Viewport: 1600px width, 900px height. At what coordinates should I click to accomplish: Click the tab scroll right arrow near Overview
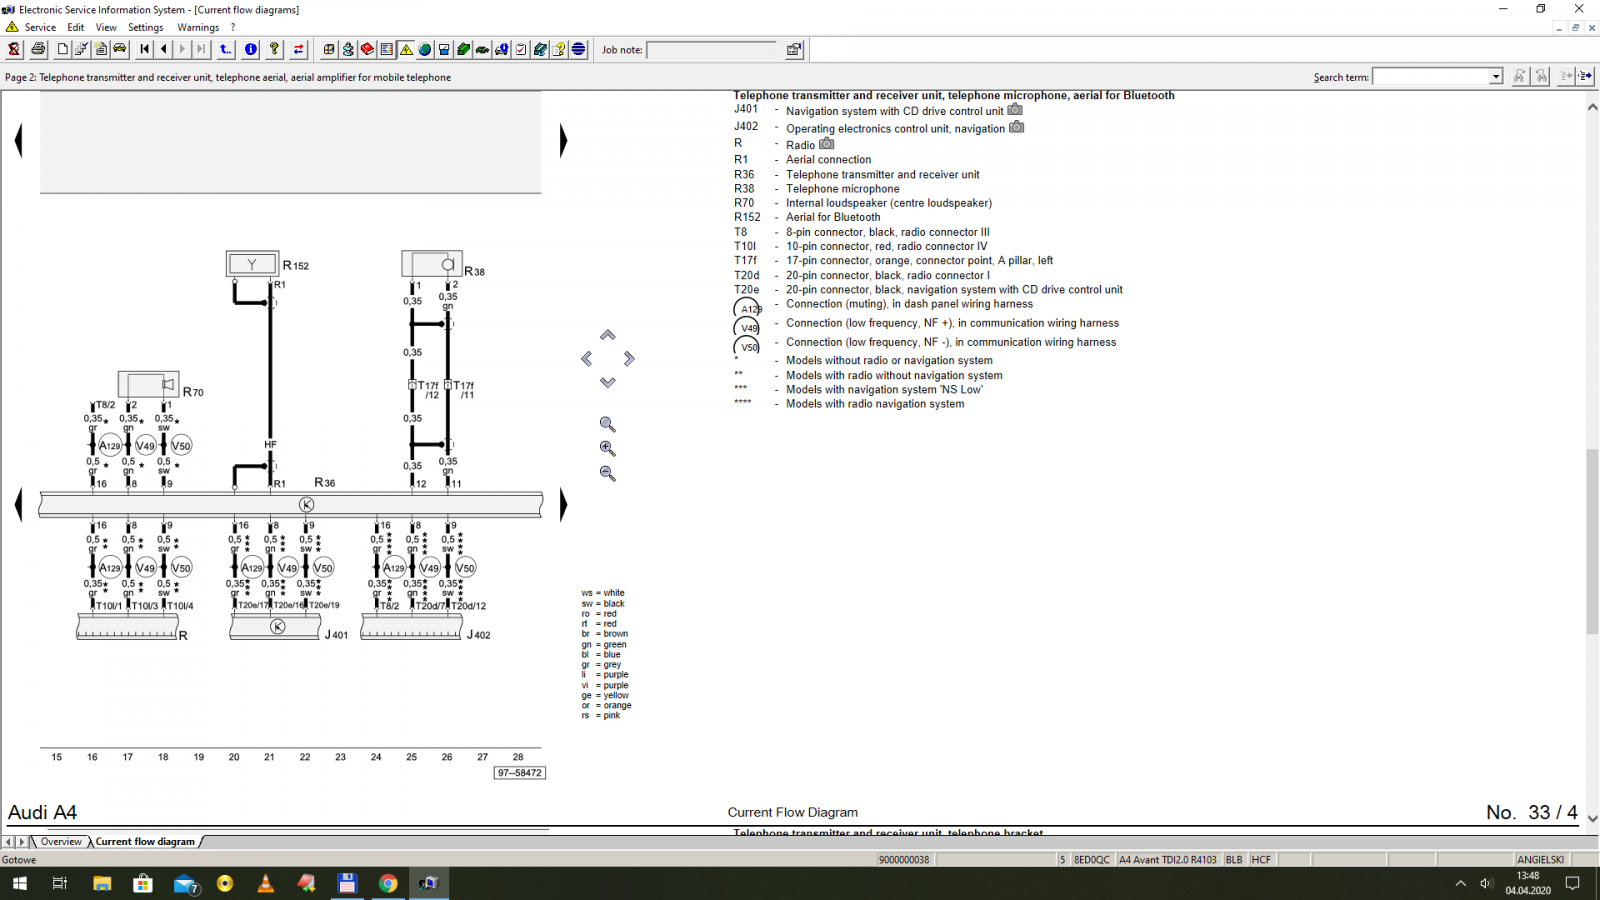(22, 842)
